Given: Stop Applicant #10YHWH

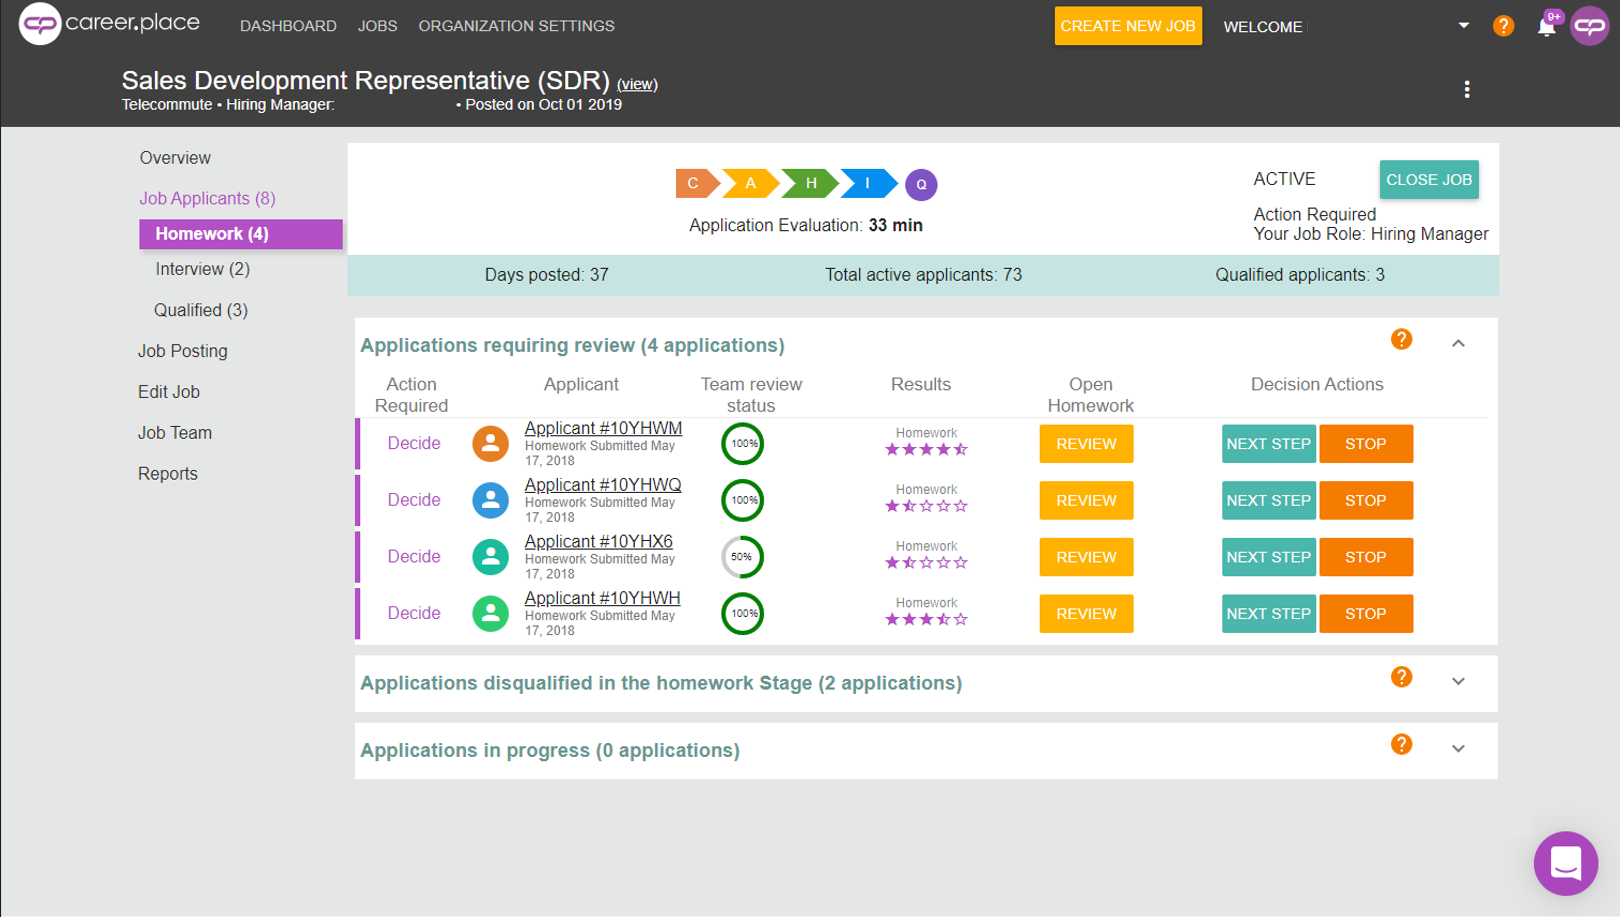Looking at the screenshot, I should (1366, 613).
